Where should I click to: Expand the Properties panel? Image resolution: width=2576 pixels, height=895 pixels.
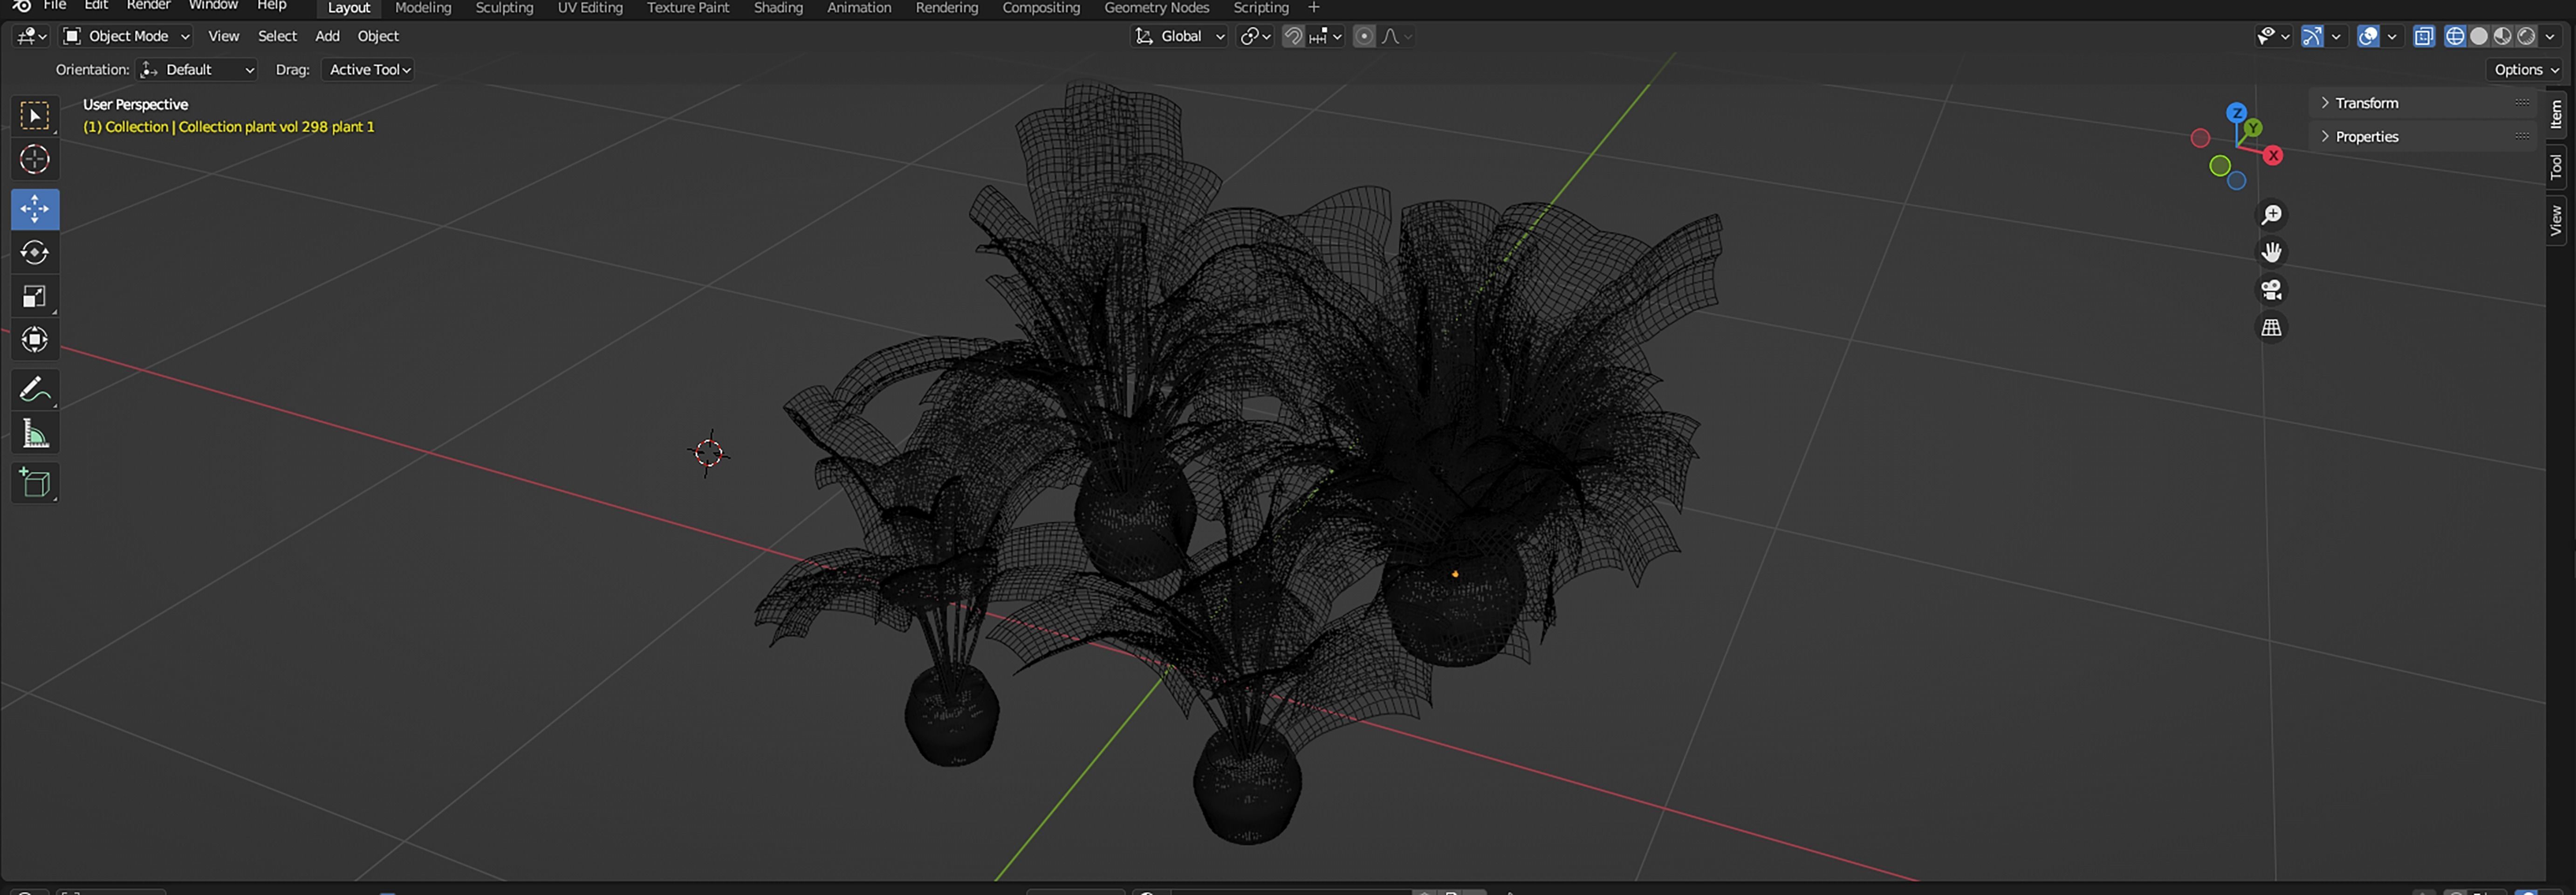point(2366,137)
